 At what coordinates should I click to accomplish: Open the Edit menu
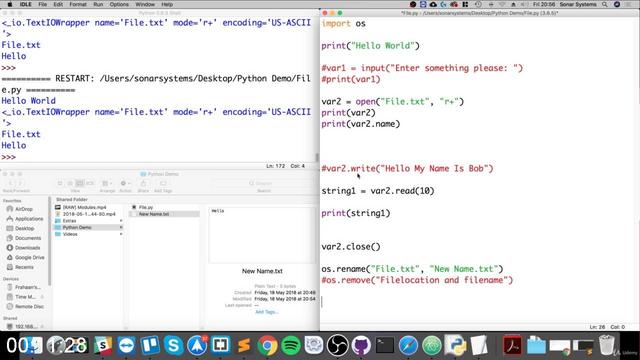point(58,4)
